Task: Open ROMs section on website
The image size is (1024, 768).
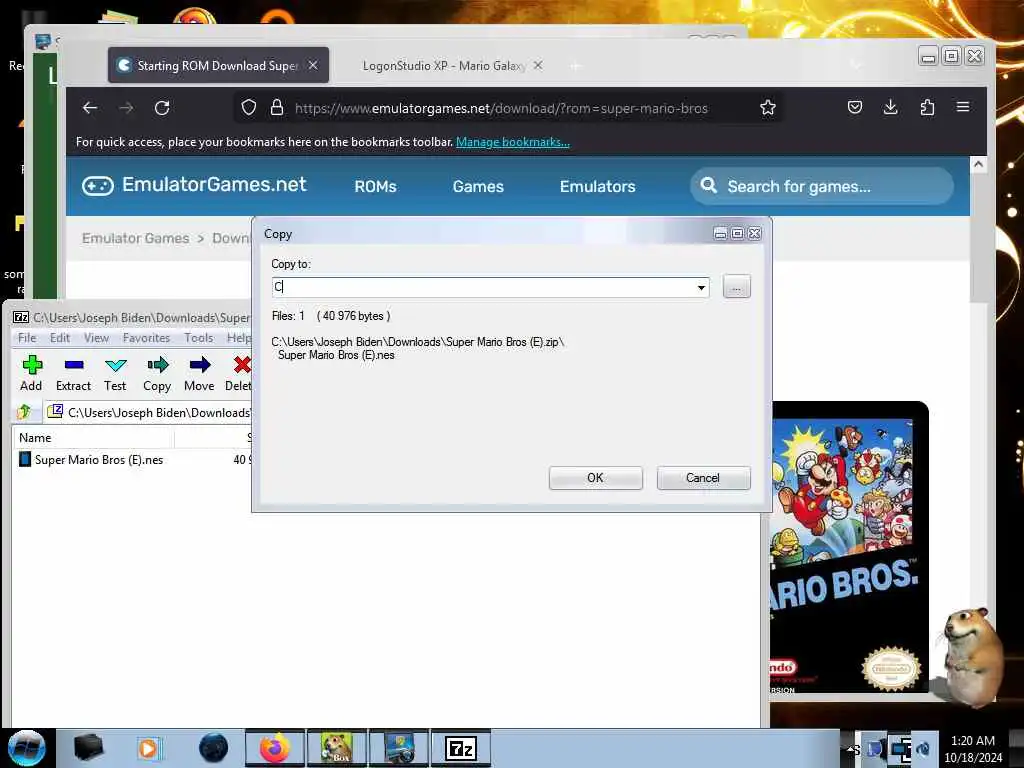Action: coord(376,186)
